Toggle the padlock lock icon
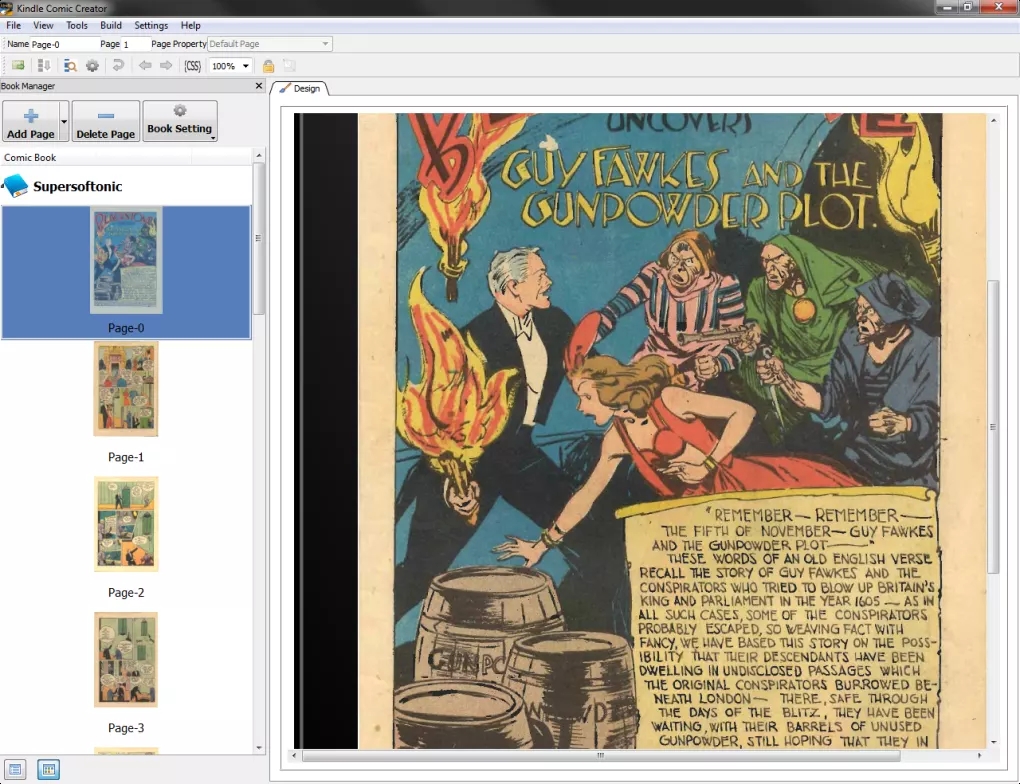 [x=268, y=66]
